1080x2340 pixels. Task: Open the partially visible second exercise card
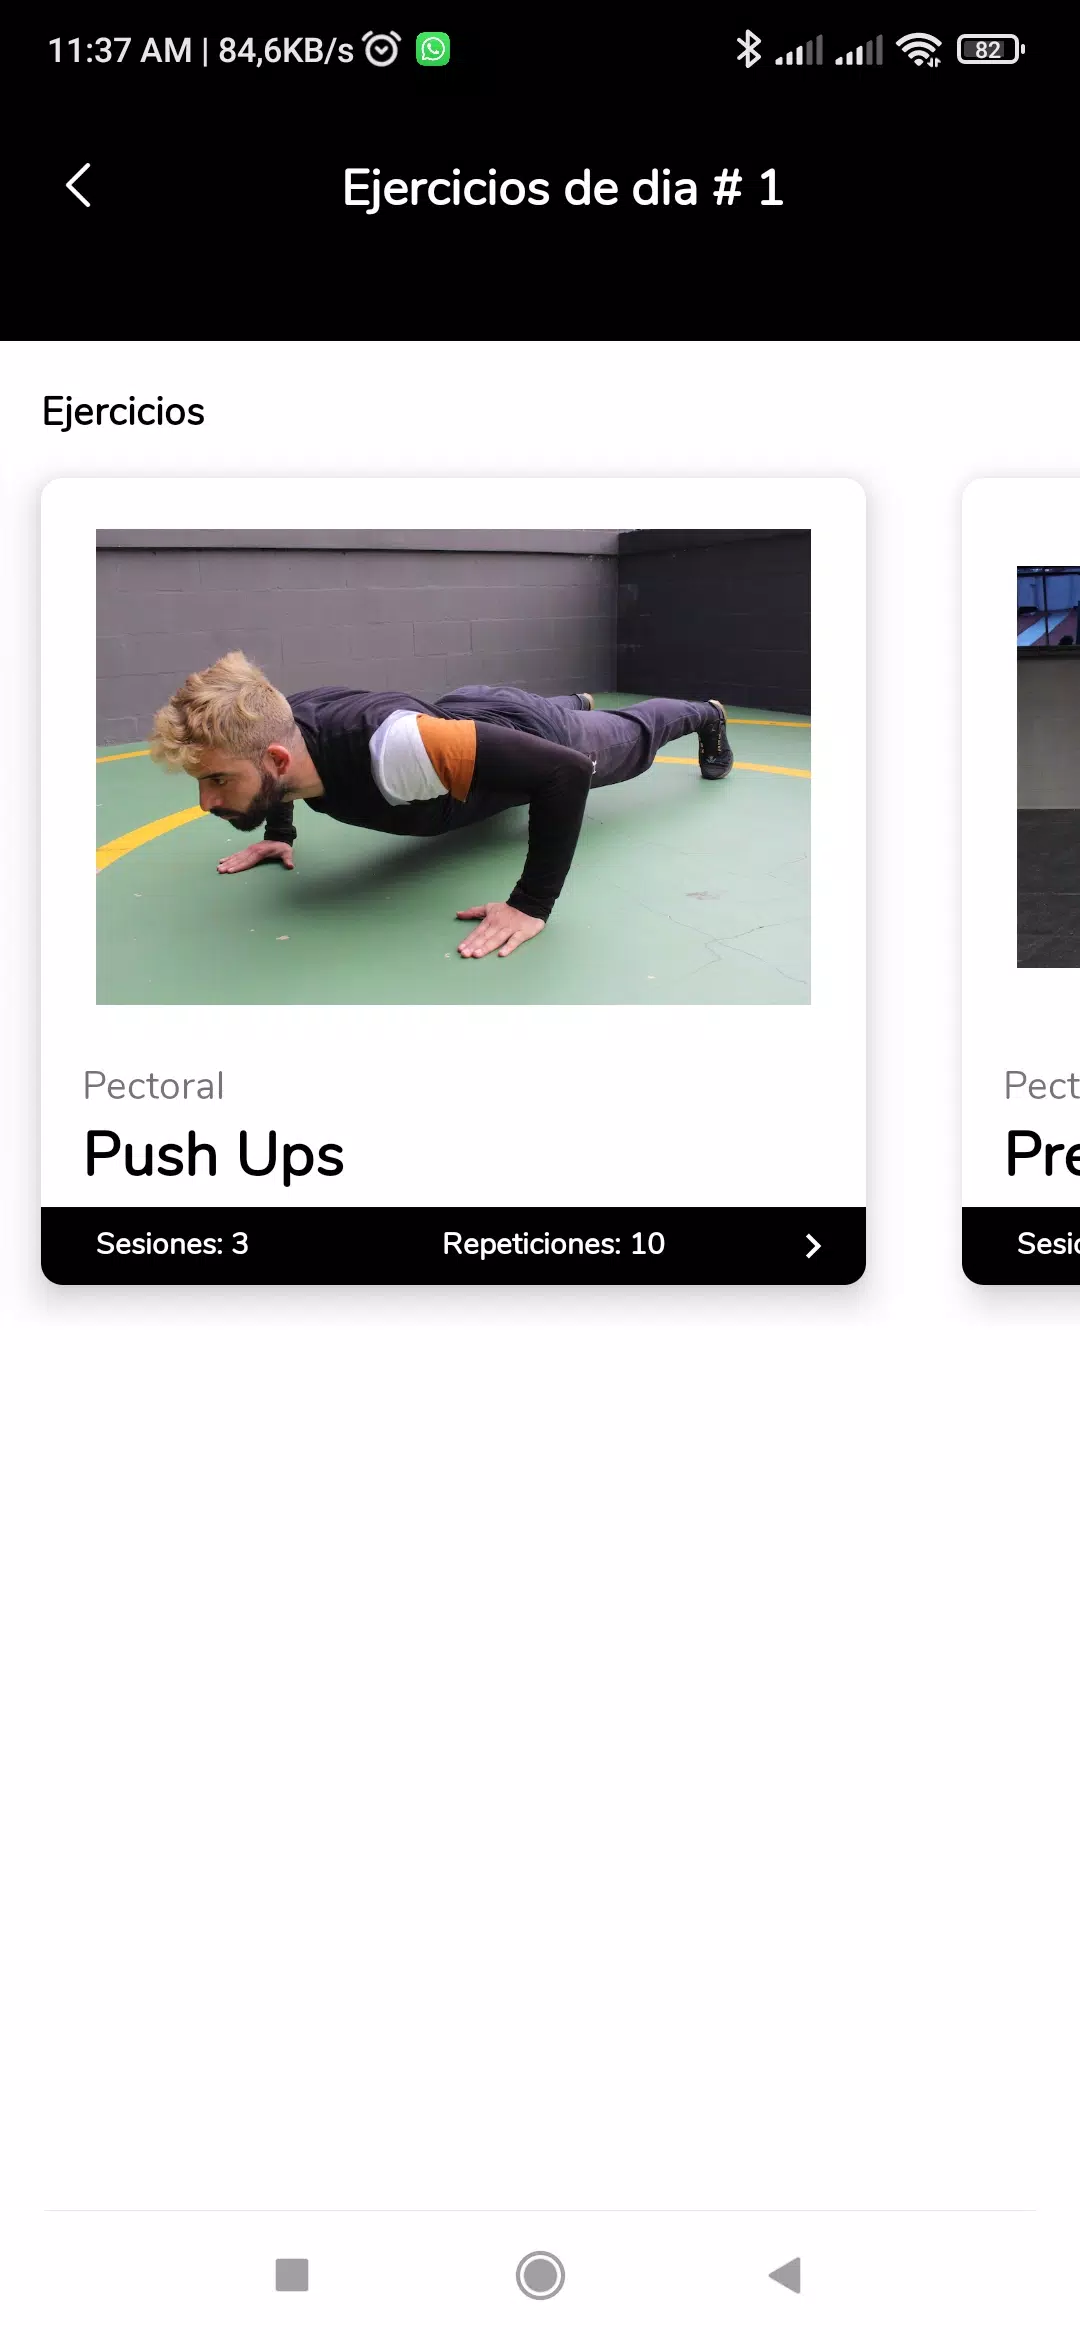tap(1021, 881)
